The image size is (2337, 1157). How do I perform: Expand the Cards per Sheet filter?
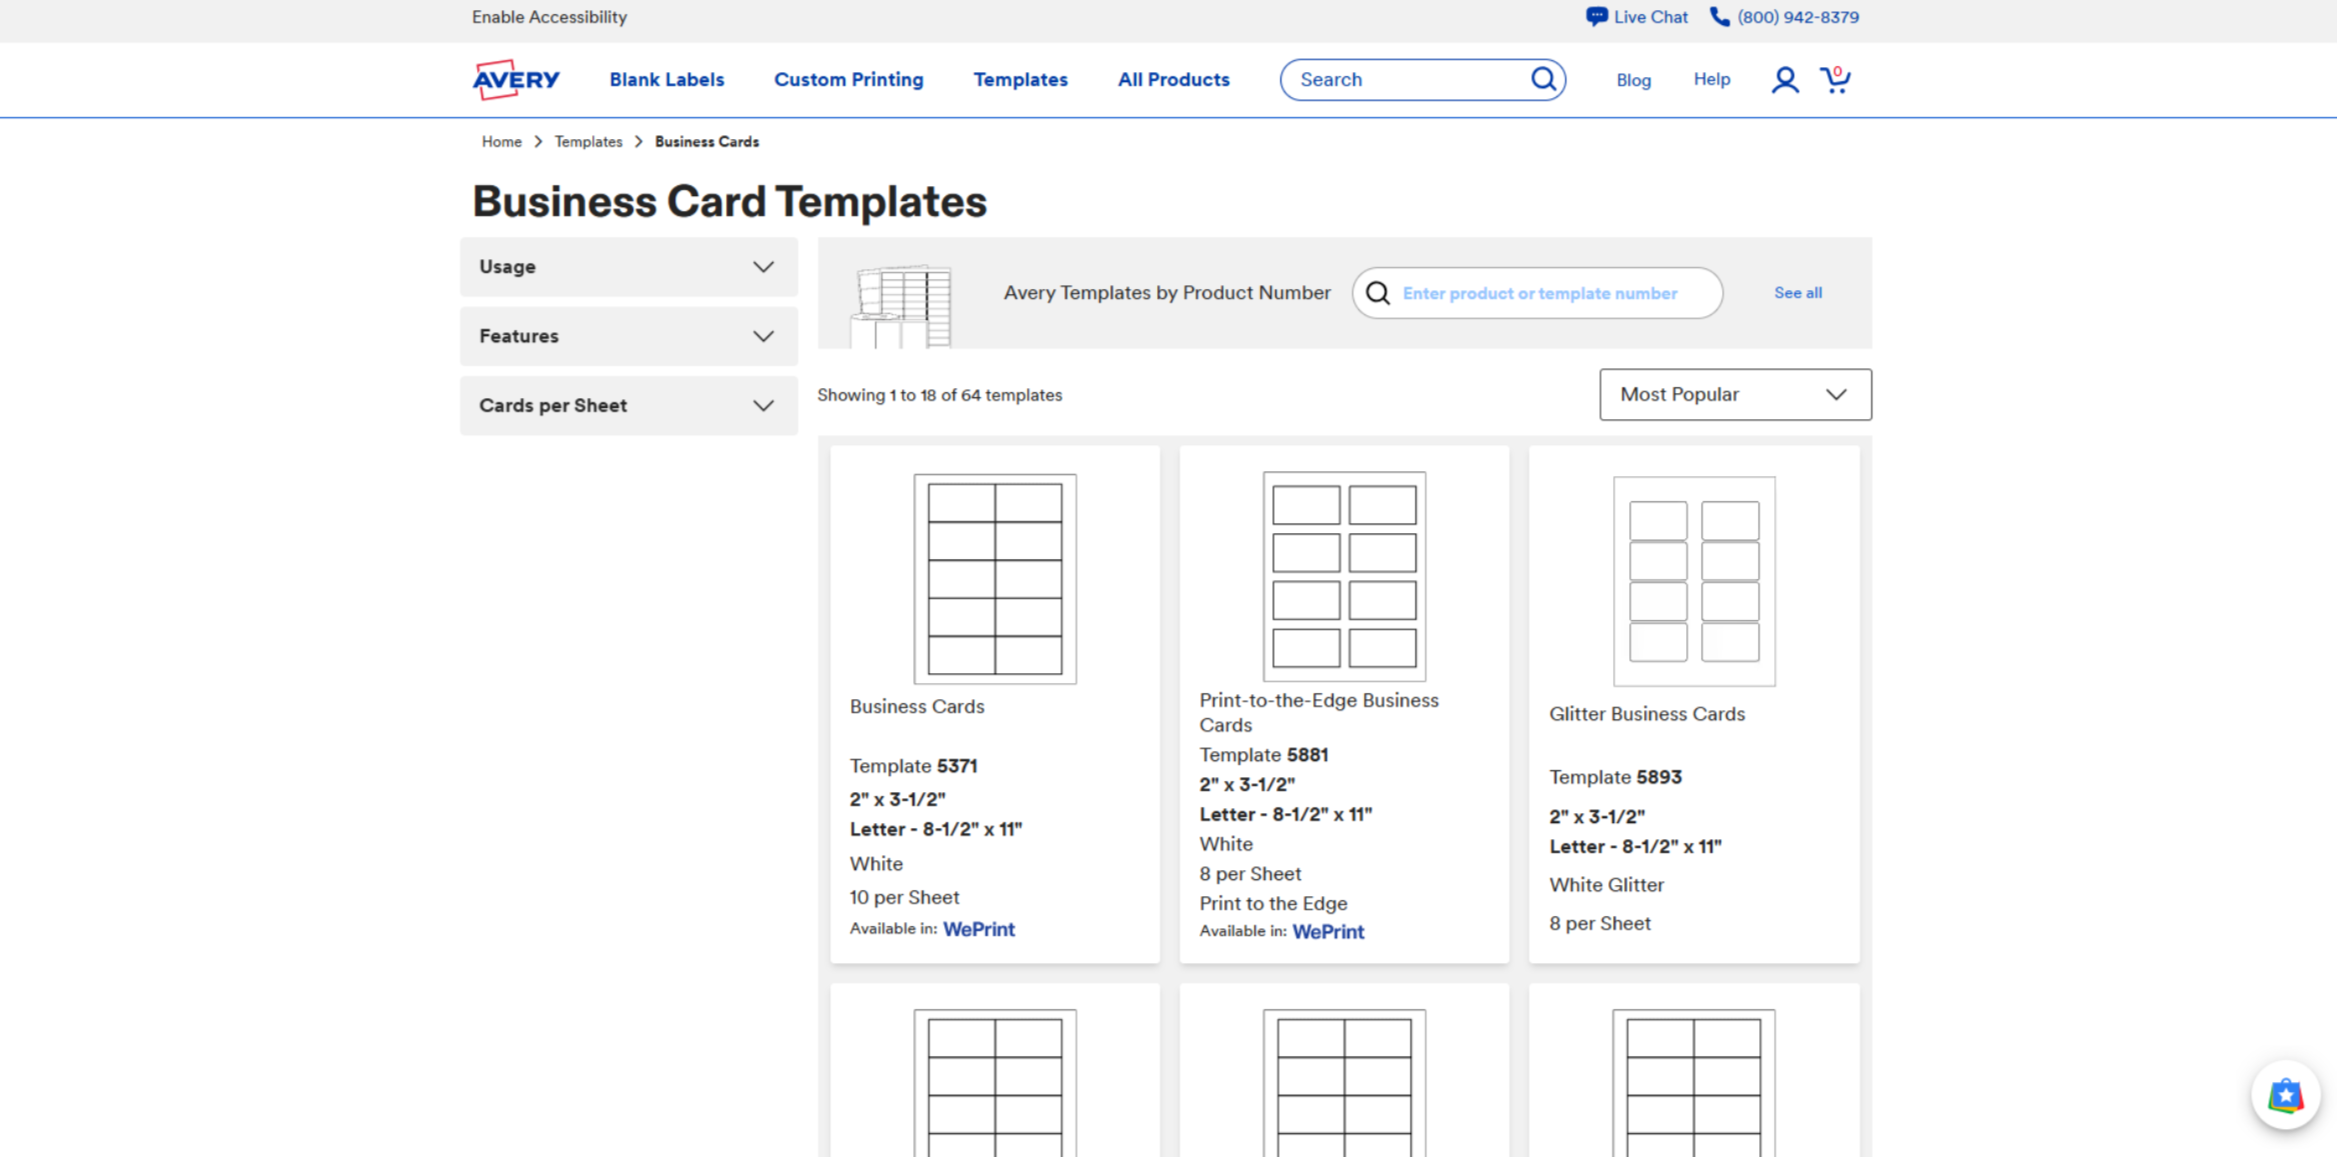[628, 406]
